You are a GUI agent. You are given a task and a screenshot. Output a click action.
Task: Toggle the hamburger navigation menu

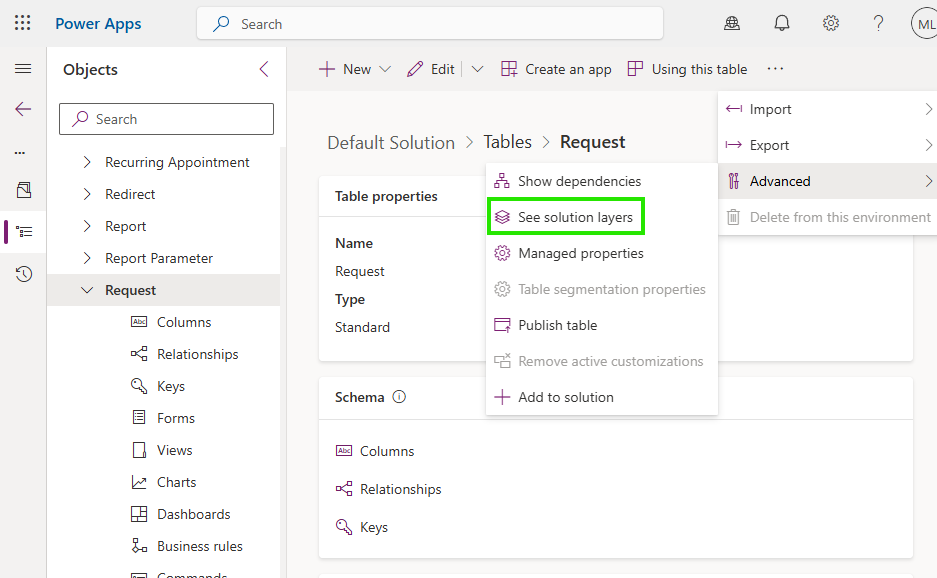[23, 69]
